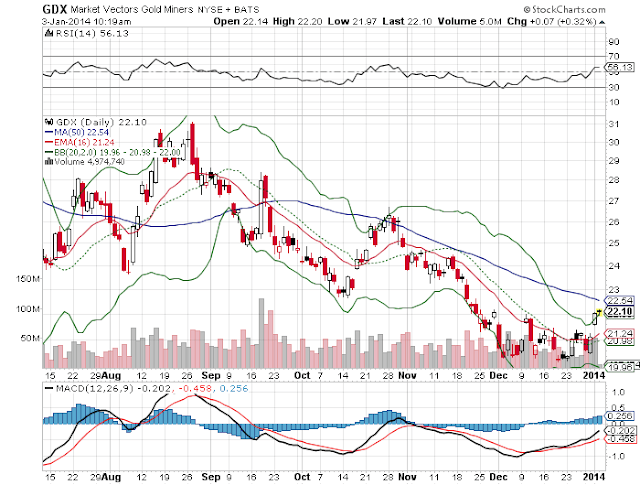Screen dimensions: 640x485
Task: Click the EMA(16) 21.24 legend entry
Action: tap(79, 142)
